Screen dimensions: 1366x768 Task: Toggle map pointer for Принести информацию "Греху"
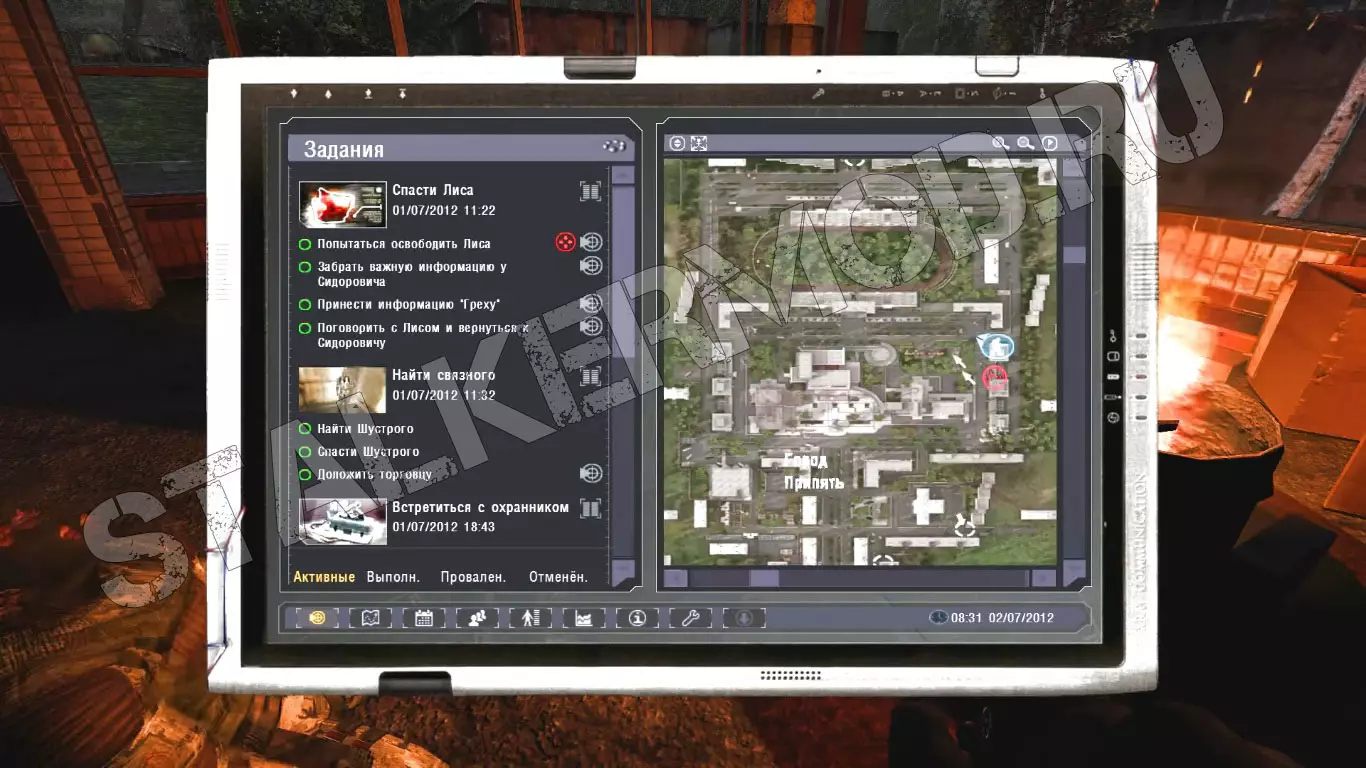coord(591,304)
